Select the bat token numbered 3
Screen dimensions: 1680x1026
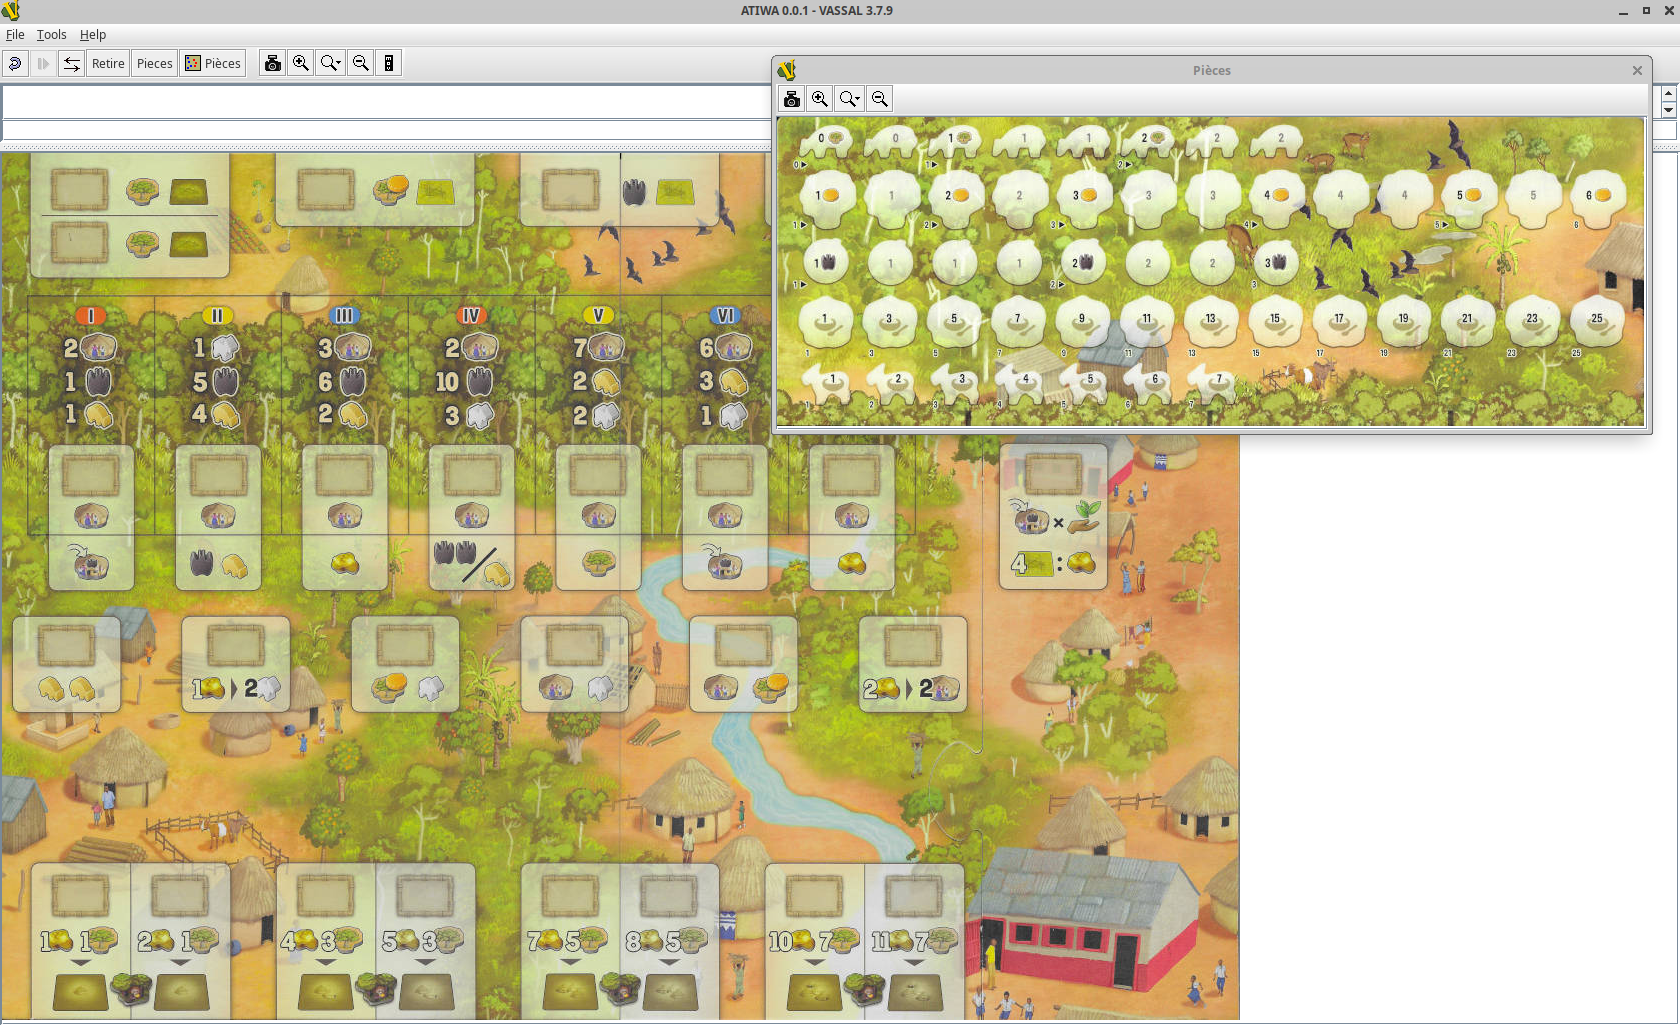click(1276, 264)
